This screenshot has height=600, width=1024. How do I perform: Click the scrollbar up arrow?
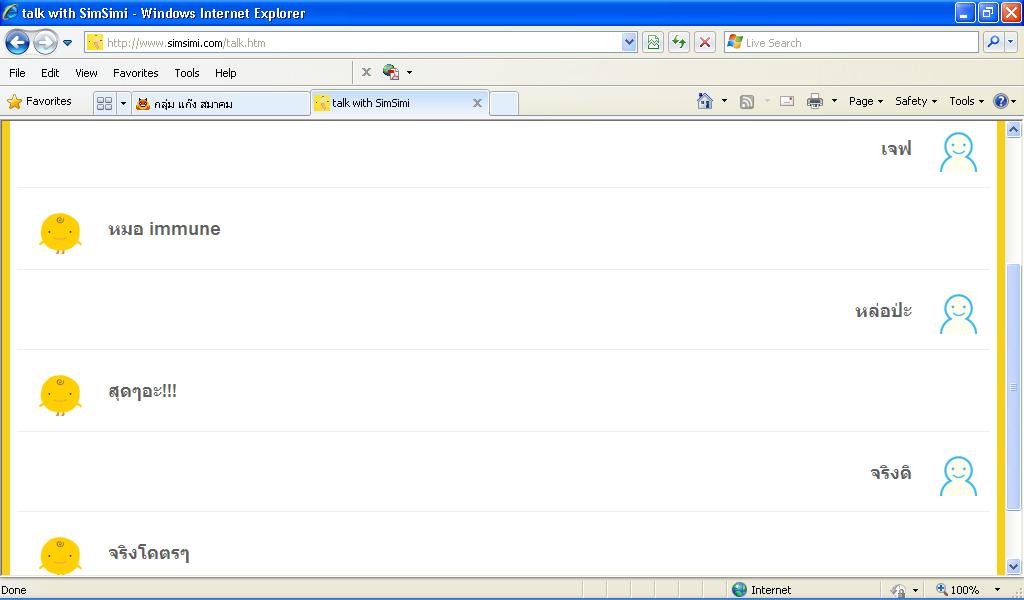point(1014,129)
